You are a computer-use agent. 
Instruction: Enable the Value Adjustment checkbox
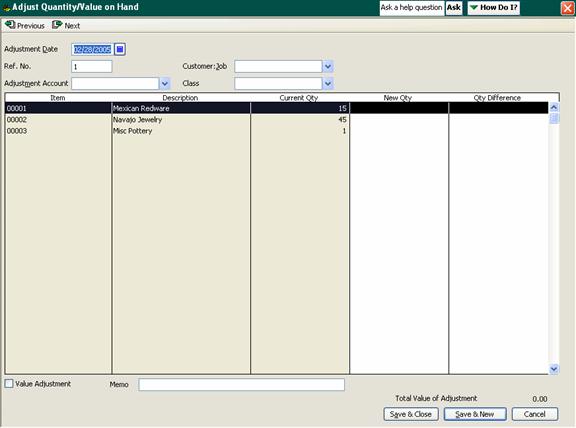coord(9,384)
